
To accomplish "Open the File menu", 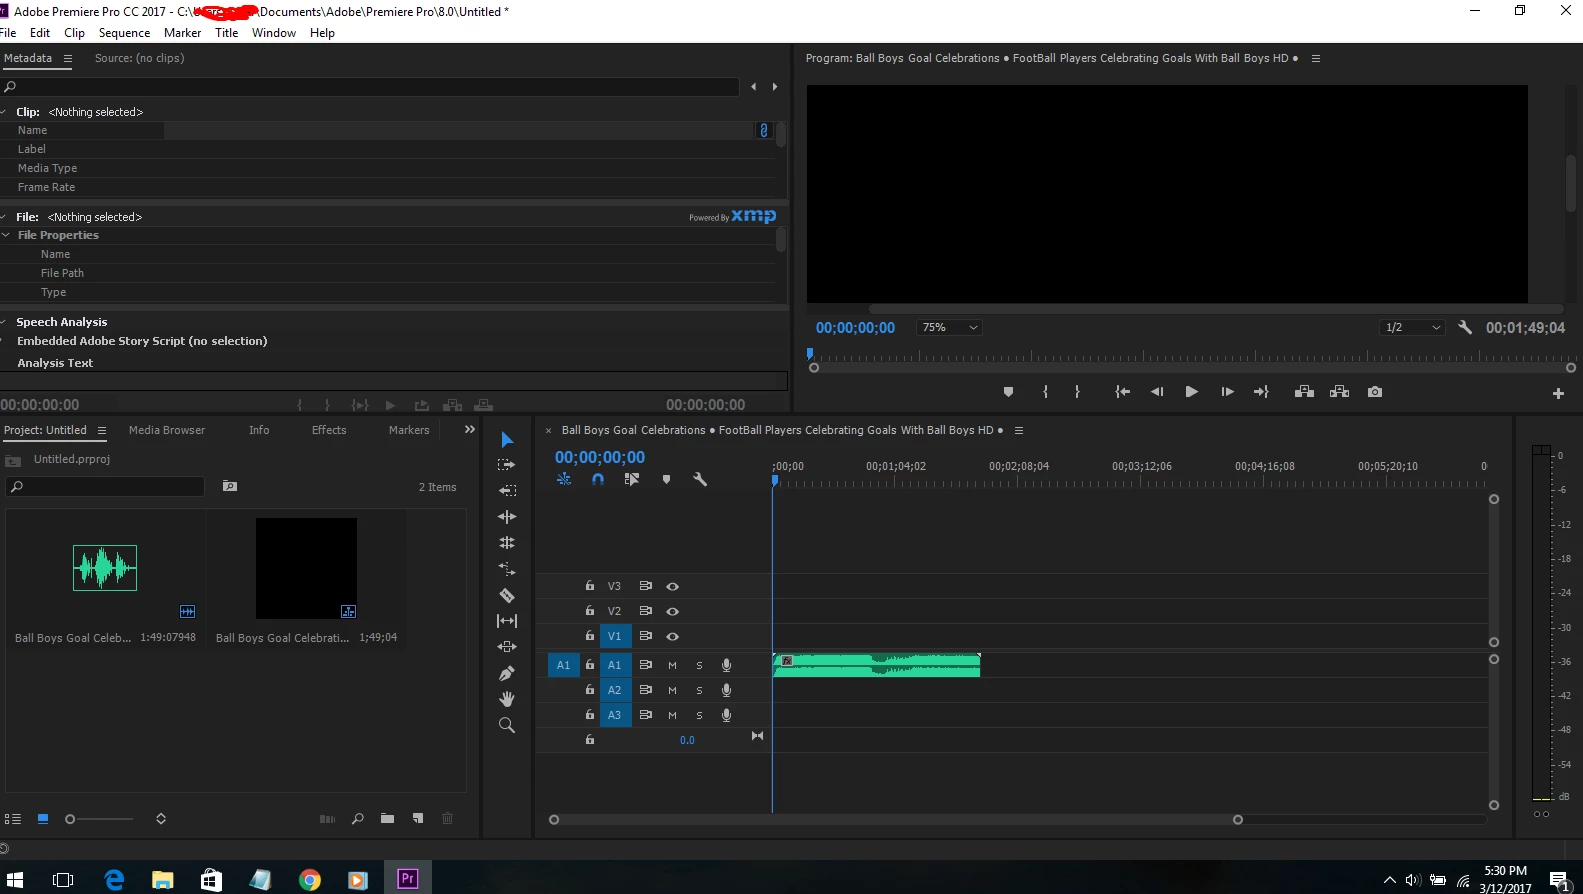I will [8, 33].
